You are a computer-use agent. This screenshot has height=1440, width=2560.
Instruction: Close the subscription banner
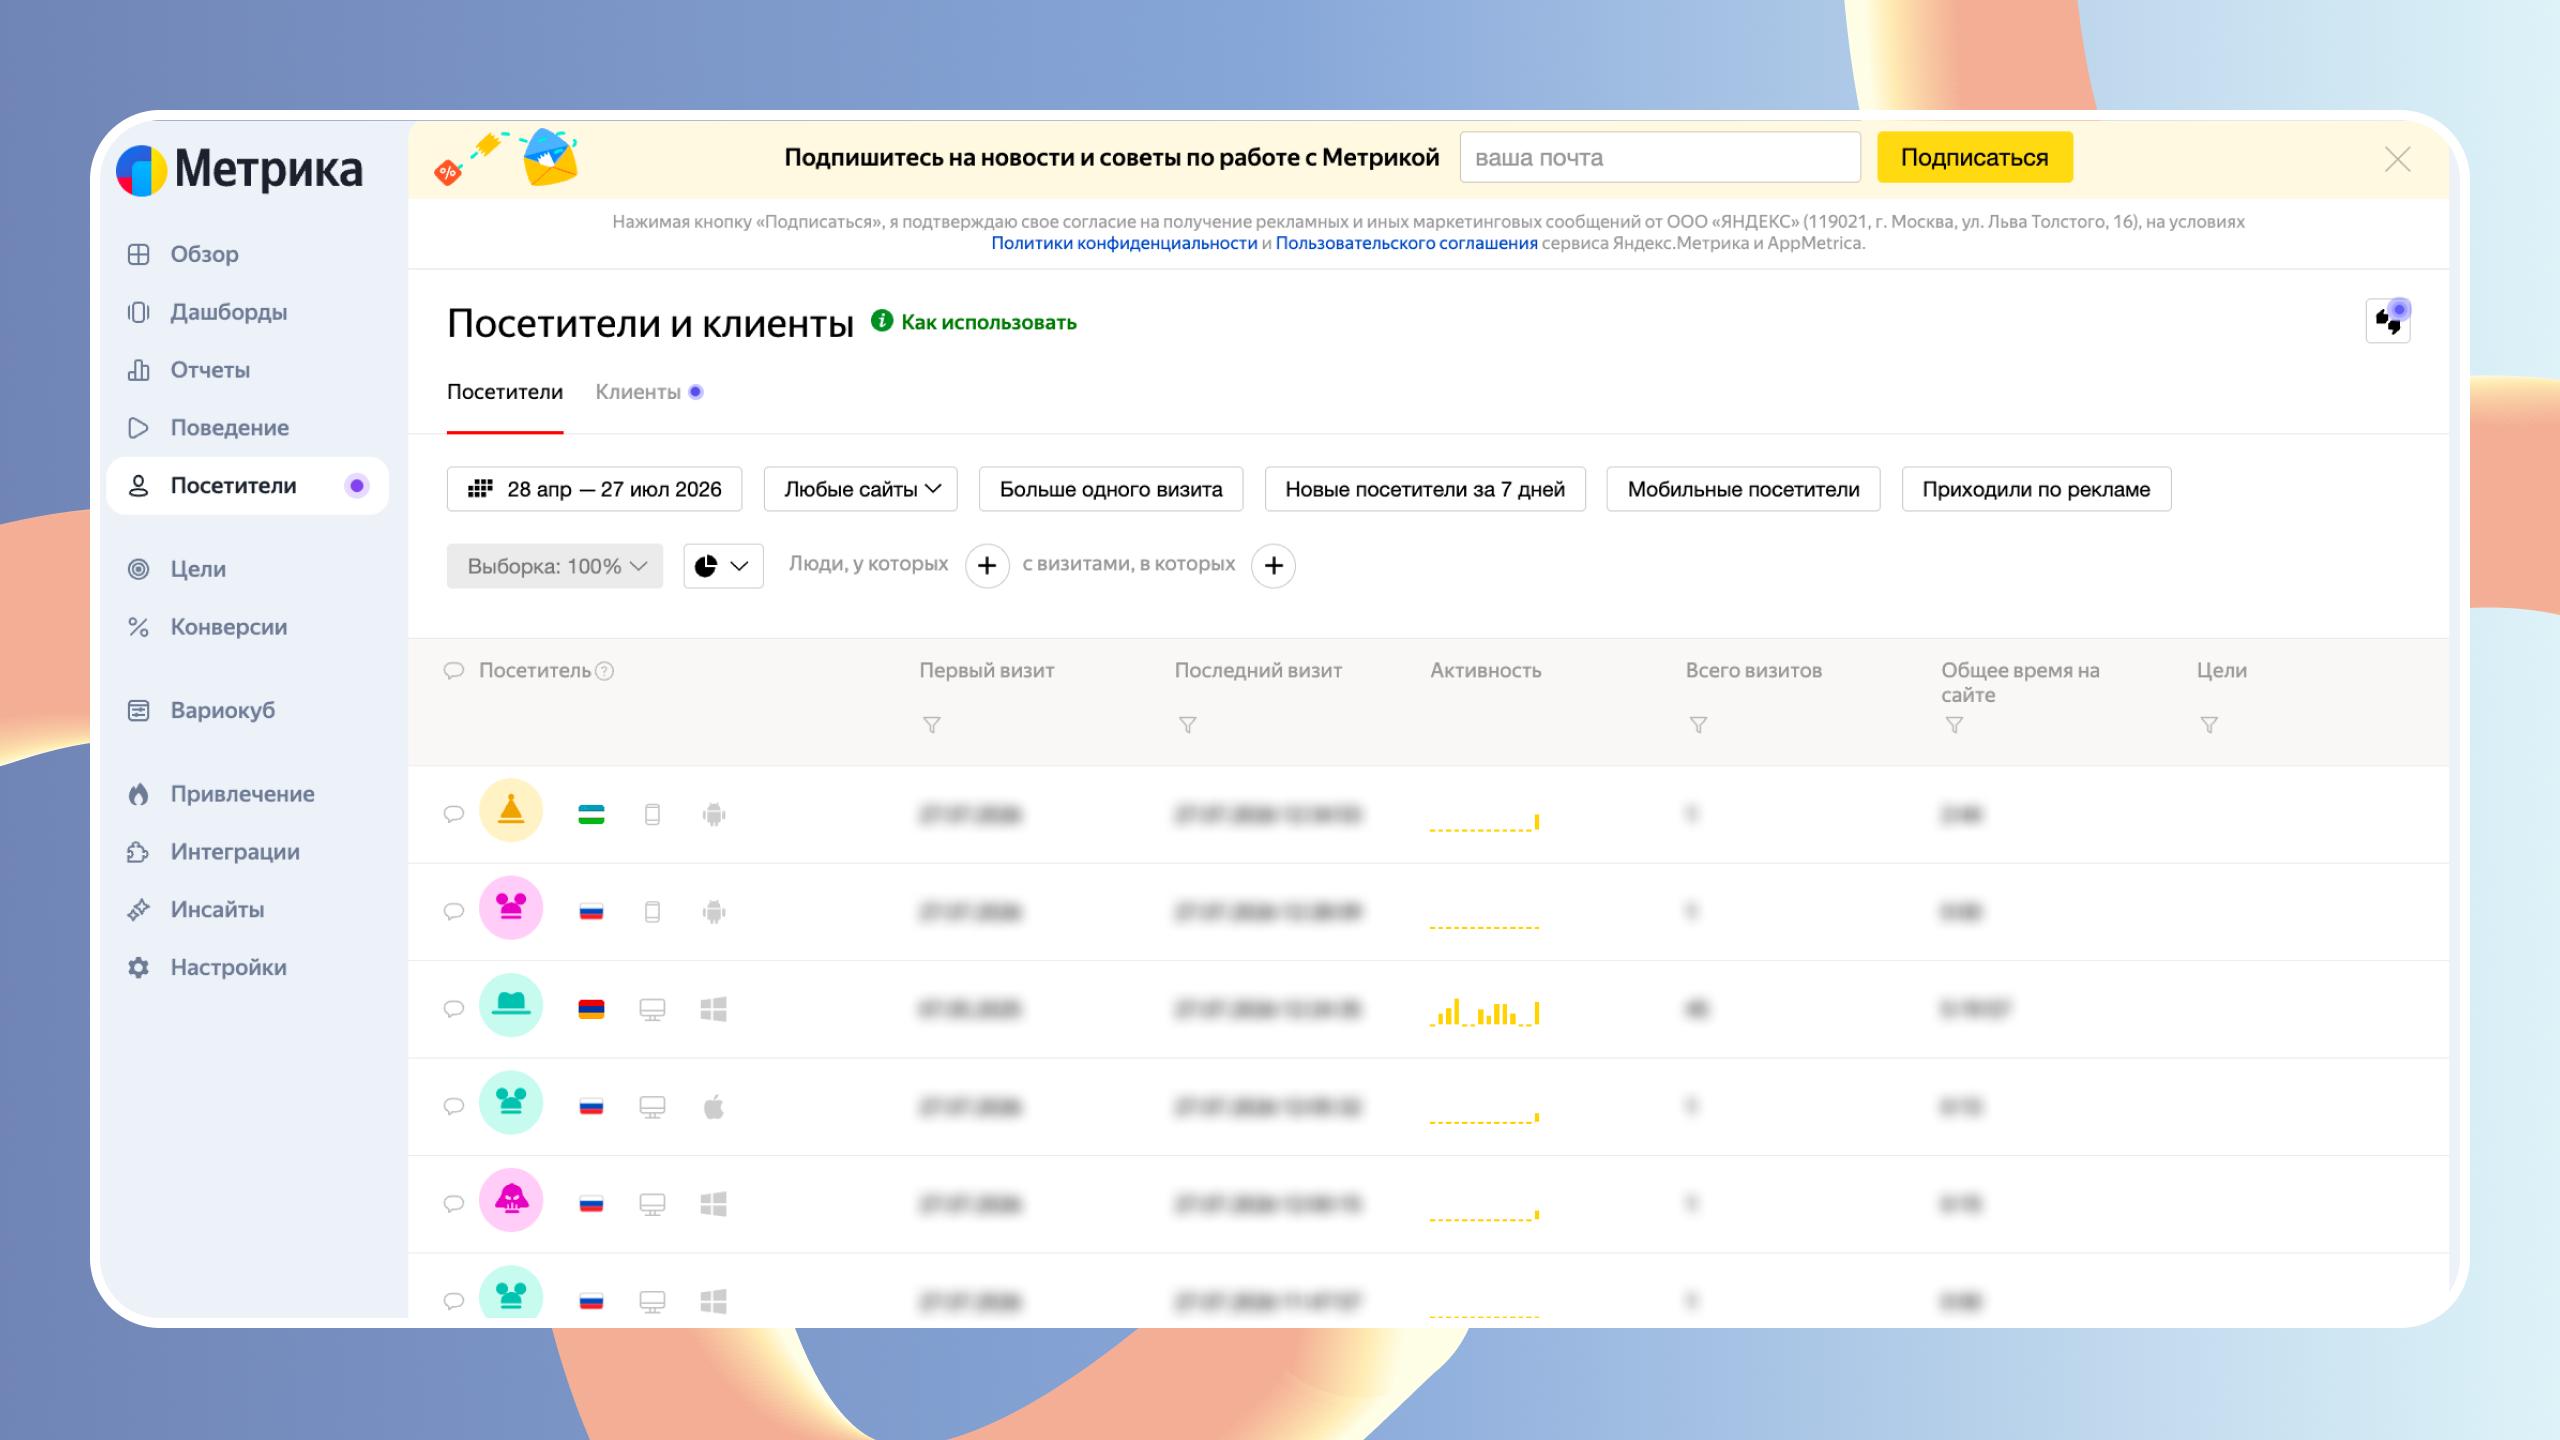tap(2397, 159)
